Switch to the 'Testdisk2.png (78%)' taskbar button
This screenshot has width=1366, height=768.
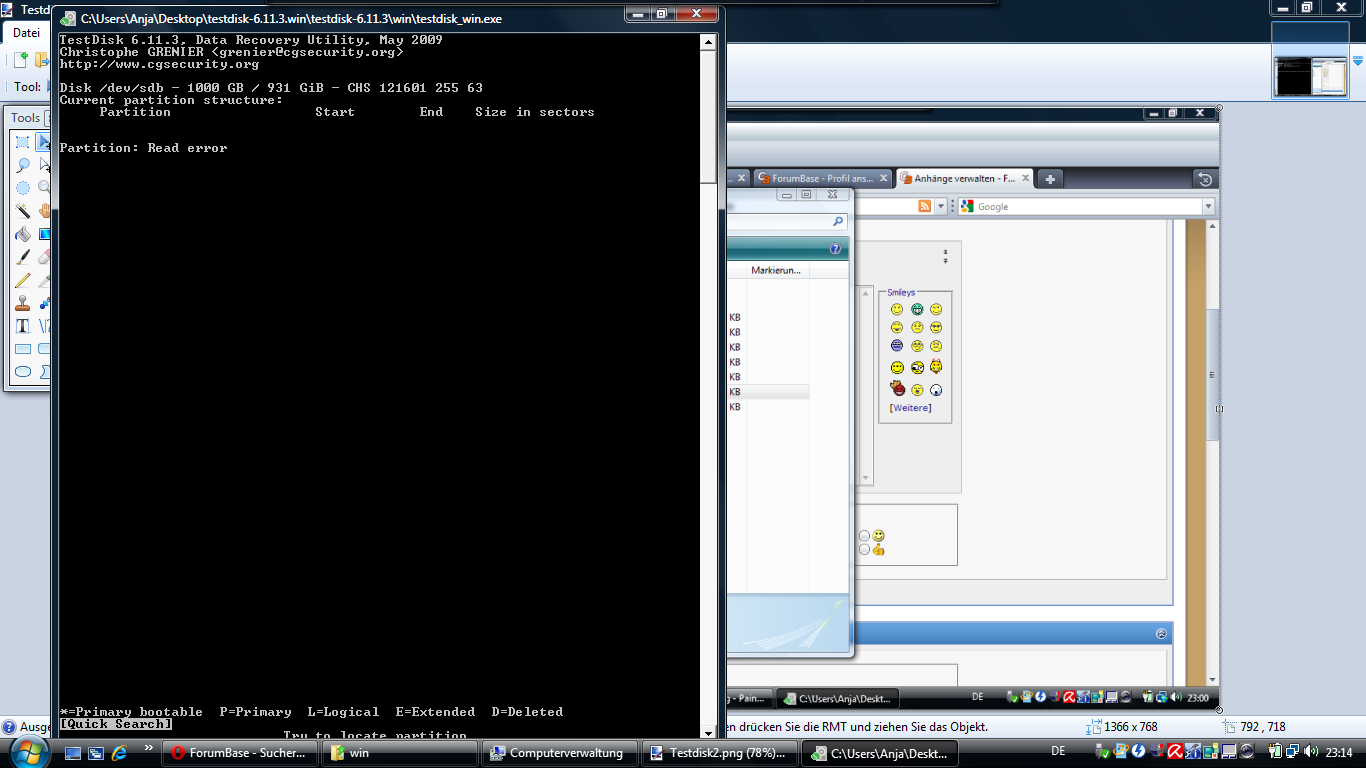point(720,753)
